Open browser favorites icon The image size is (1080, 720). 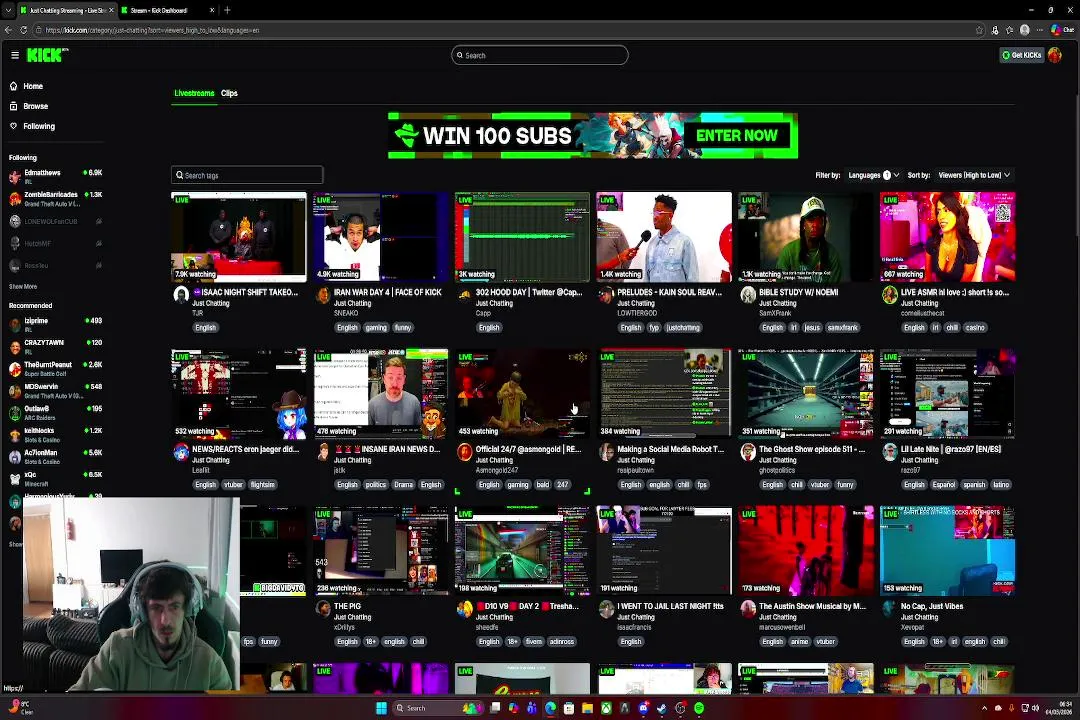click(1009, 30)
